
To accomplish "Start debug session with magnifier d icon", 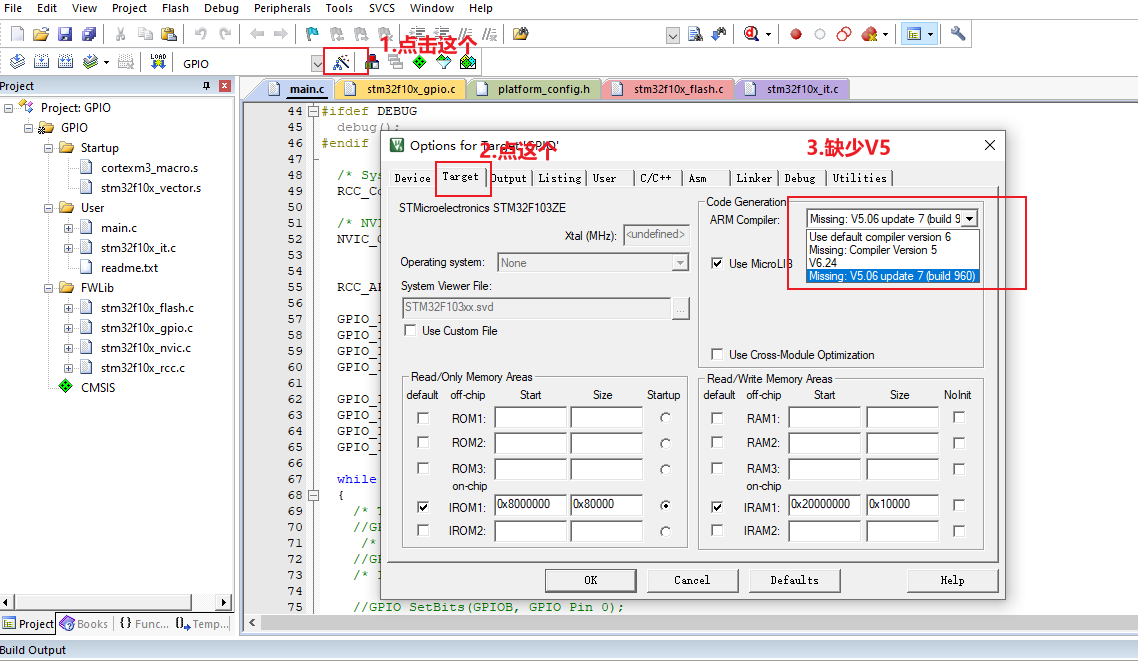I will point(751,34).
